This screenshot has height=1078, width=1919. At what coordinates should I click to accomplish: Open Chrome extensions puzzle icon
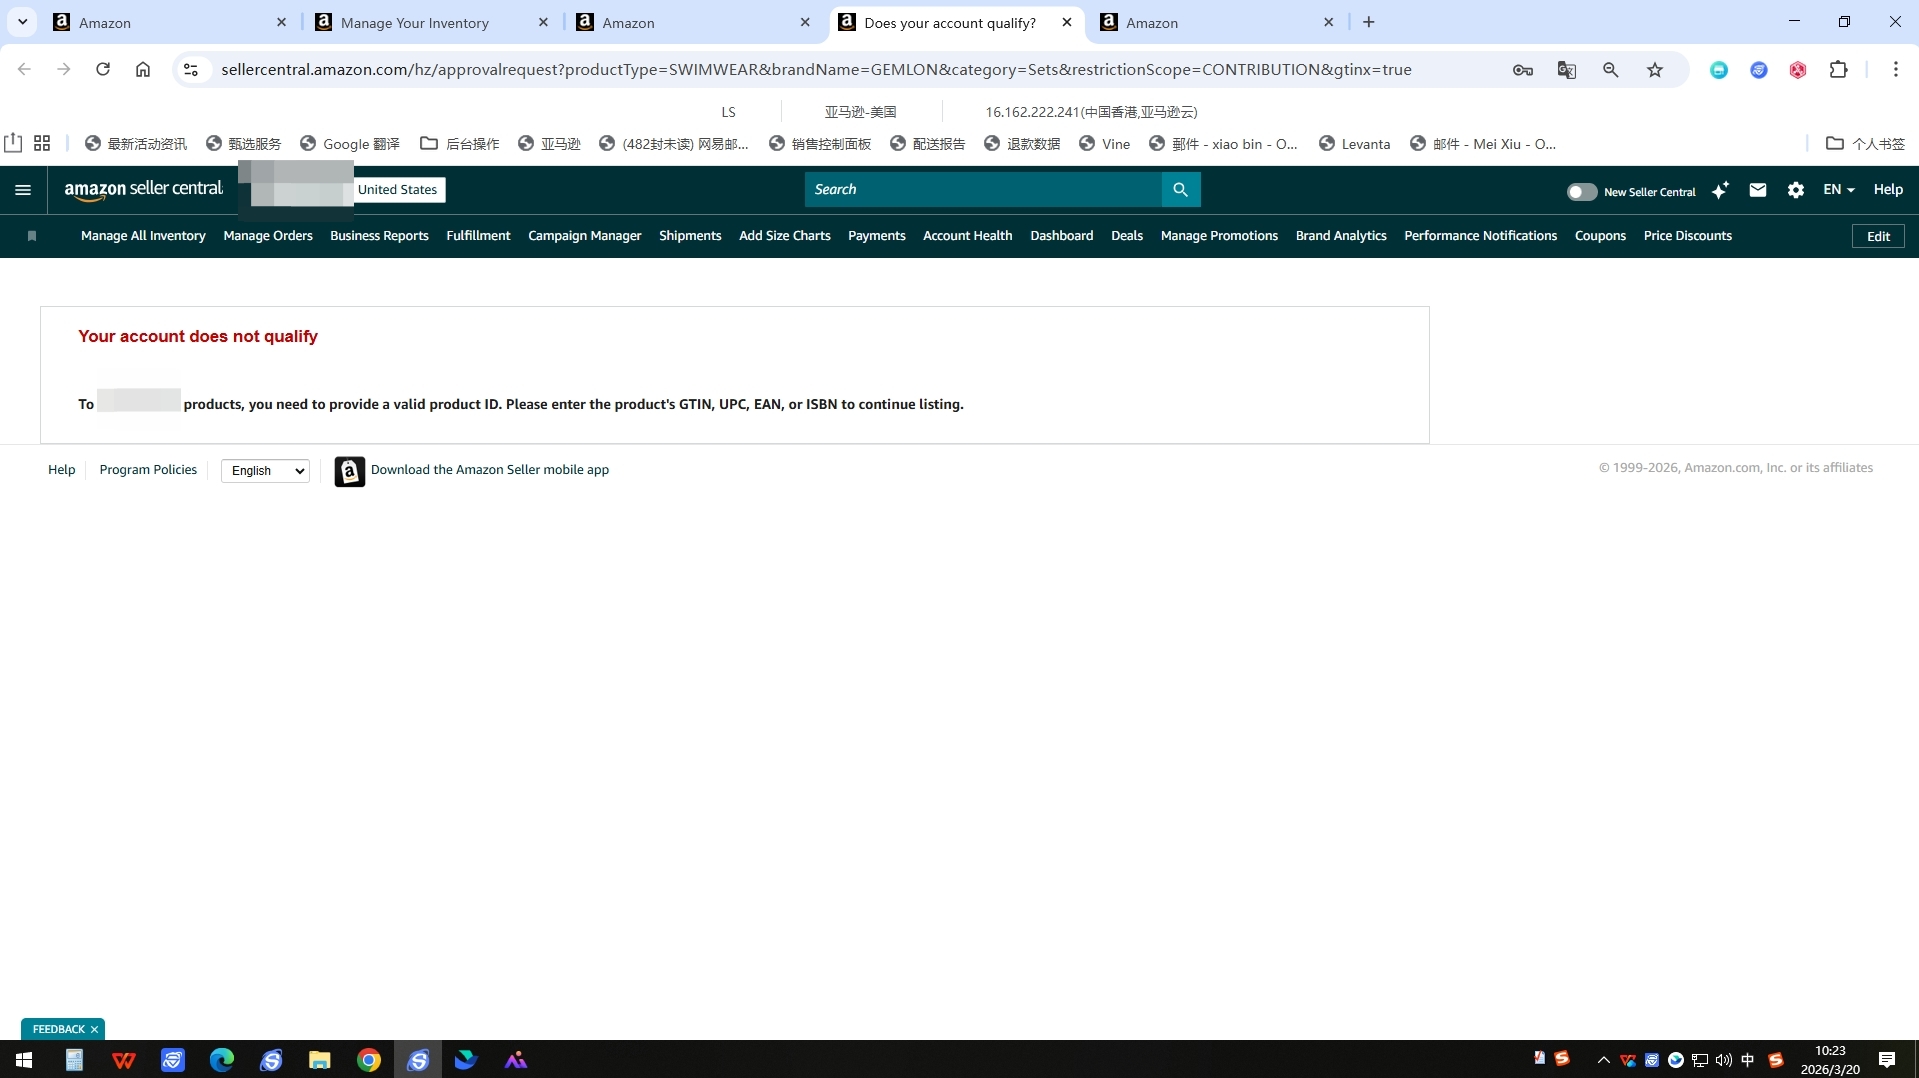(x=1837, y=70)
